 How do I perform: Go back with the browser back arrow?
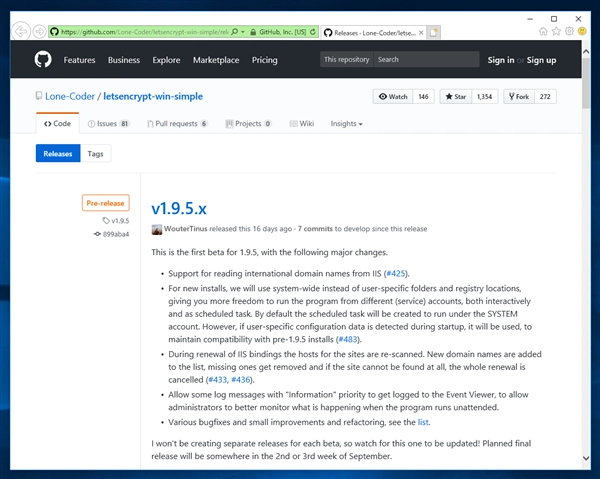[x=21, y=31]
